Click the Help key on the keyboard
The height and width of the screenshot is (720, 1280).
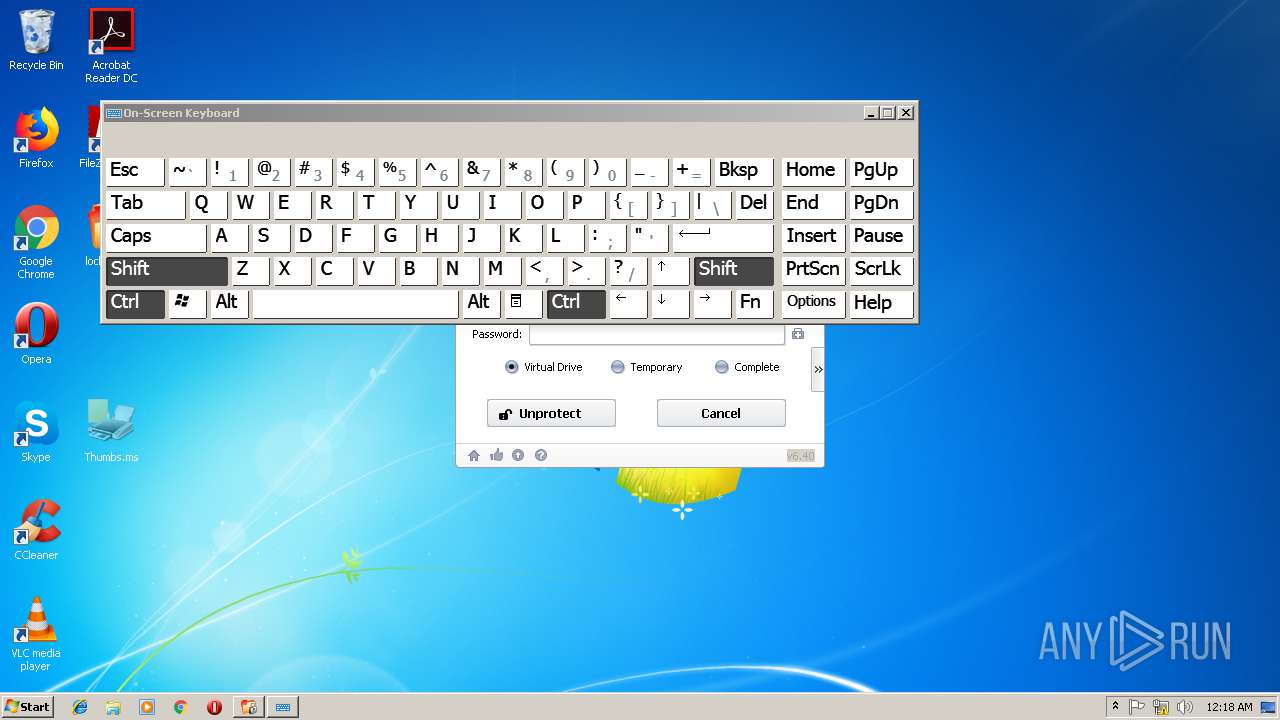pyautogui.click(x=880, y=303)
